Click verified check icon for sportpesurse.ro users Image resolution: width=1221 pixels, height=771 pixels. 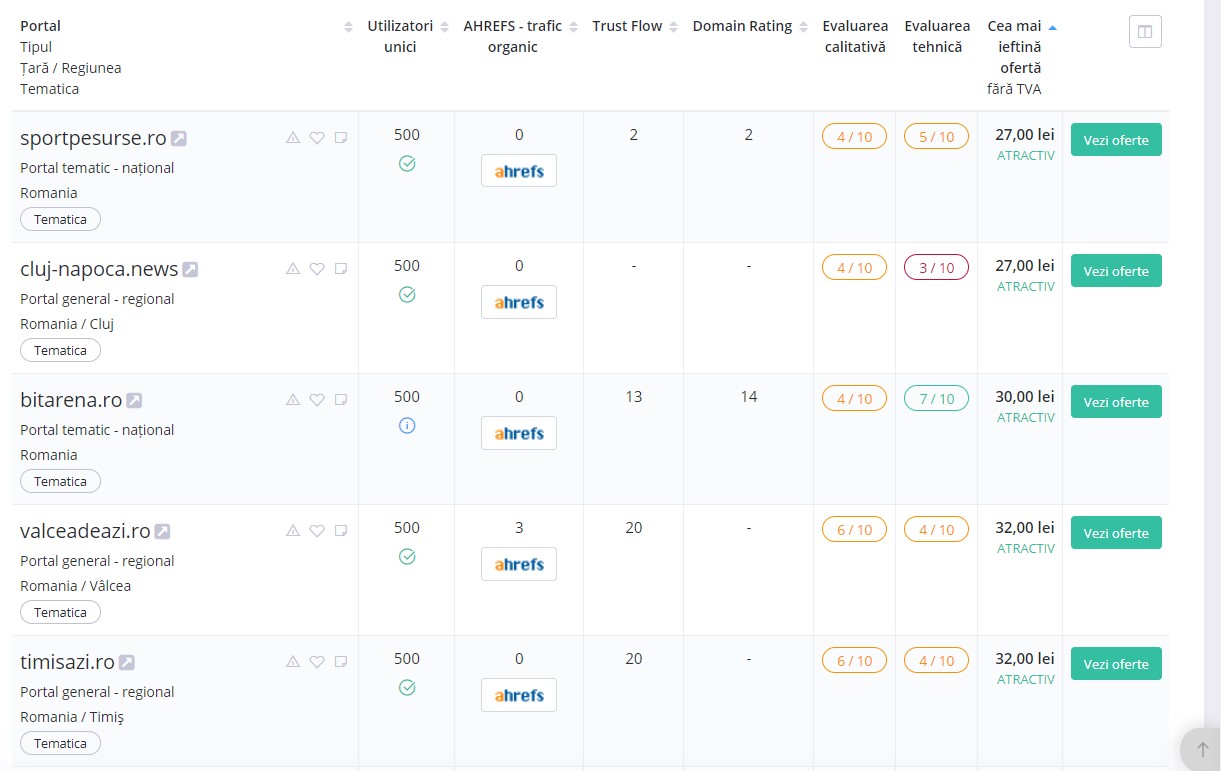407,164
